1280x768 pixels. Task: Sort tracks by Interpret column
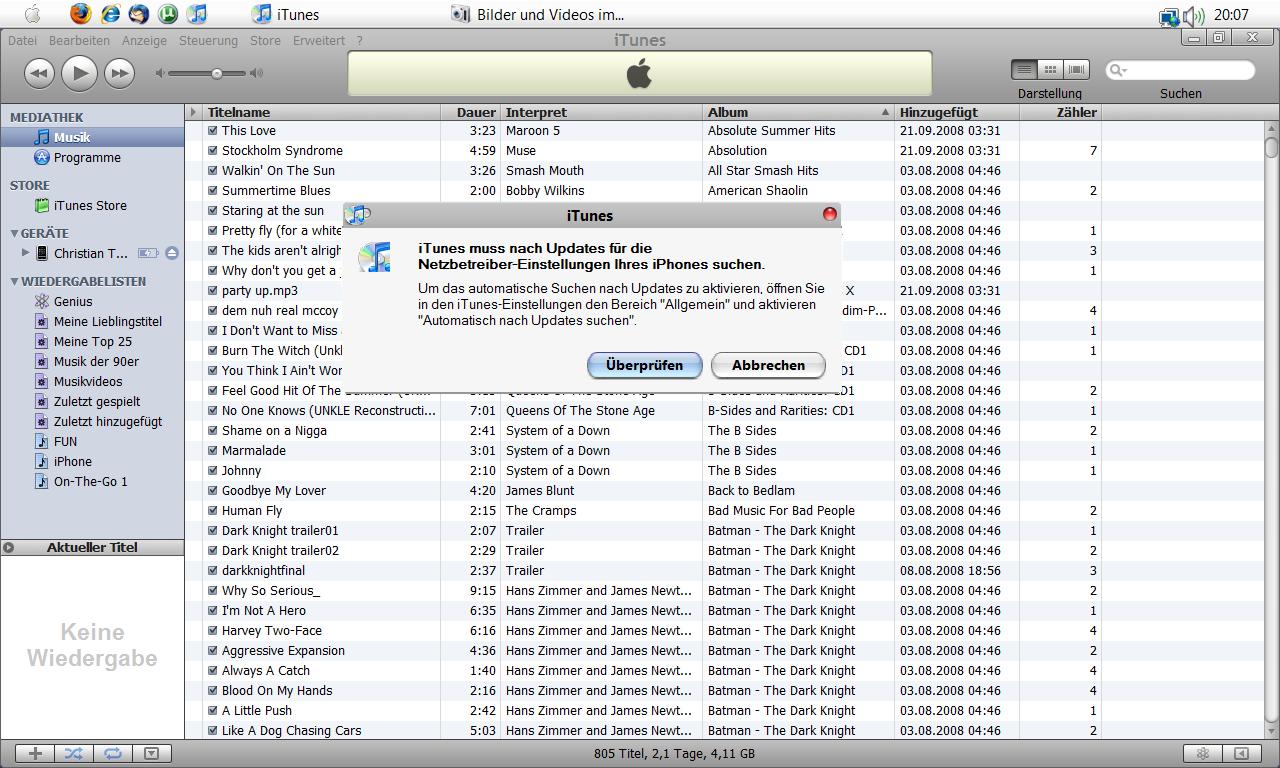601,112
